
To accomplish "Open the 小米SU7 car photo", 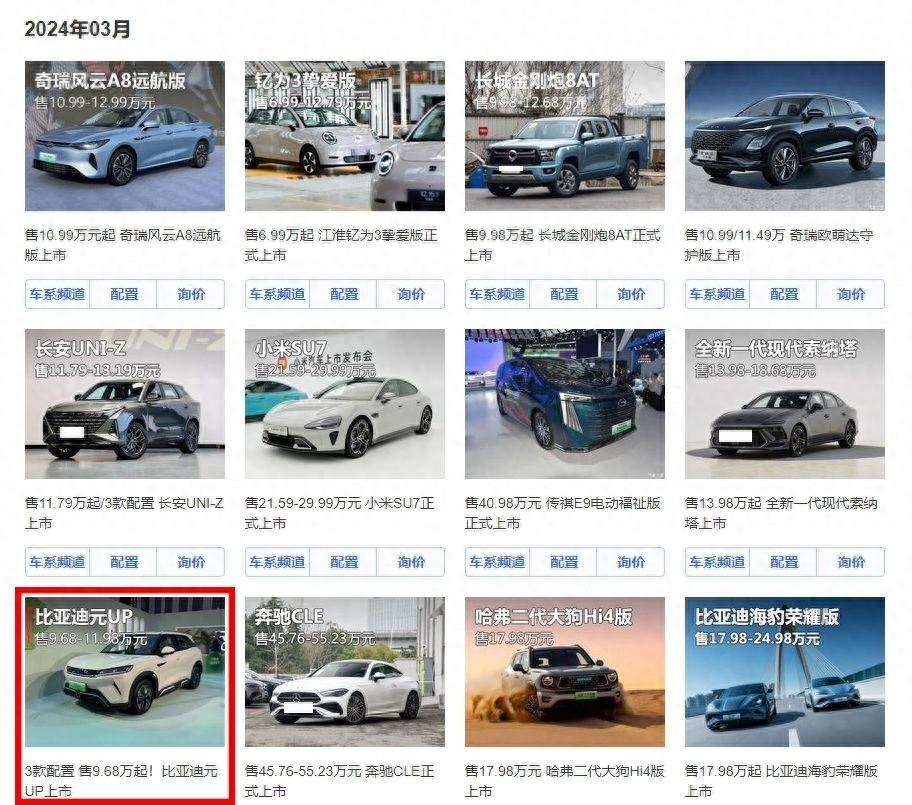I will tap(344, 404).
